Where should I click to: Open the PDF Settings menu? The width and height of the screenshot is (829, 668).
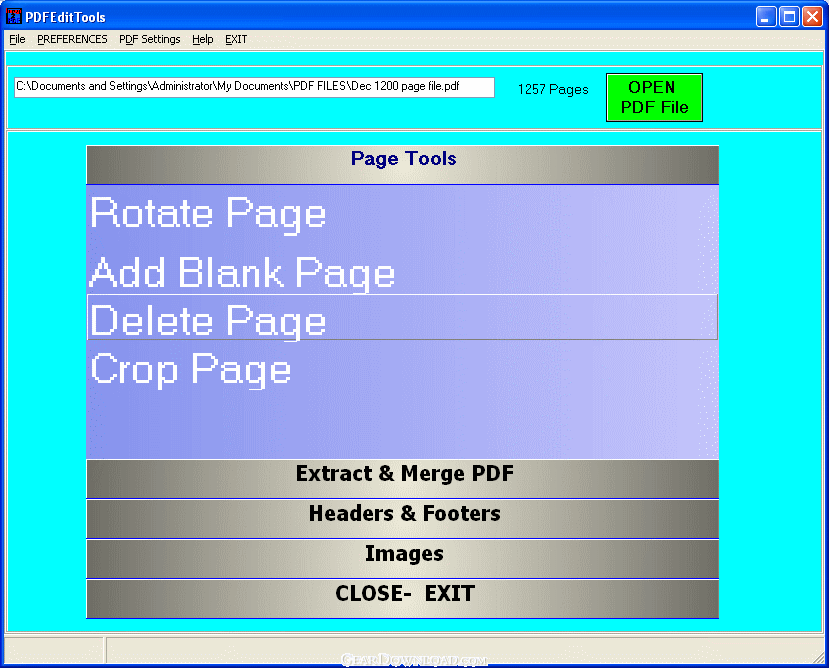pos(150,39)
